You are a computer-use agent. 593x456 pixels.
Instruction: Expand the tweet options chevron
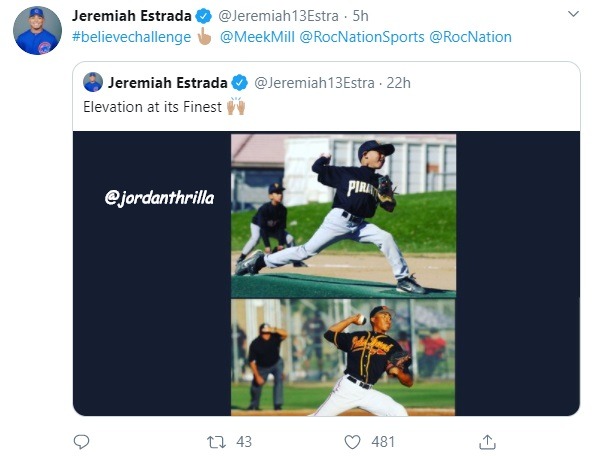(573, 14)
